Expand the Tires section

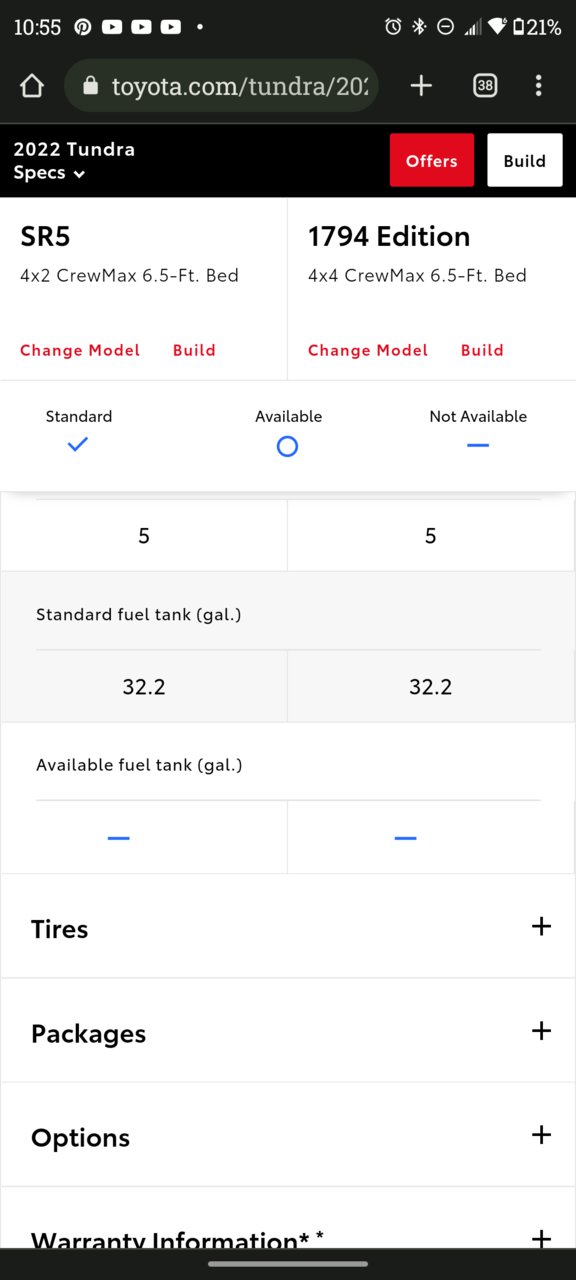pos(288,927)
